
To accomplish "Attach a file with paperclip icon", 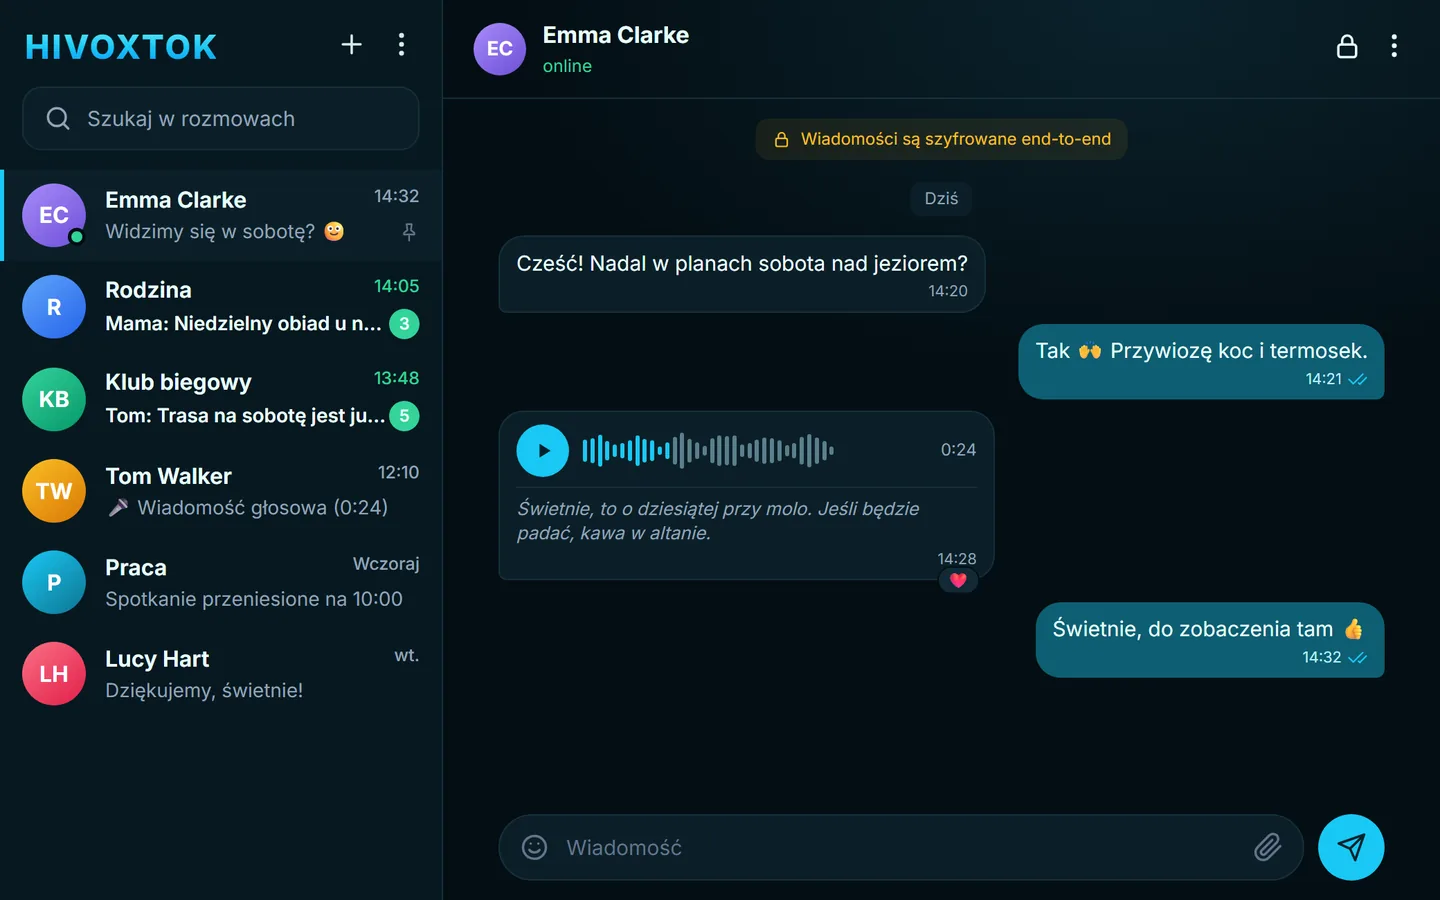I will coord(1267,847).
